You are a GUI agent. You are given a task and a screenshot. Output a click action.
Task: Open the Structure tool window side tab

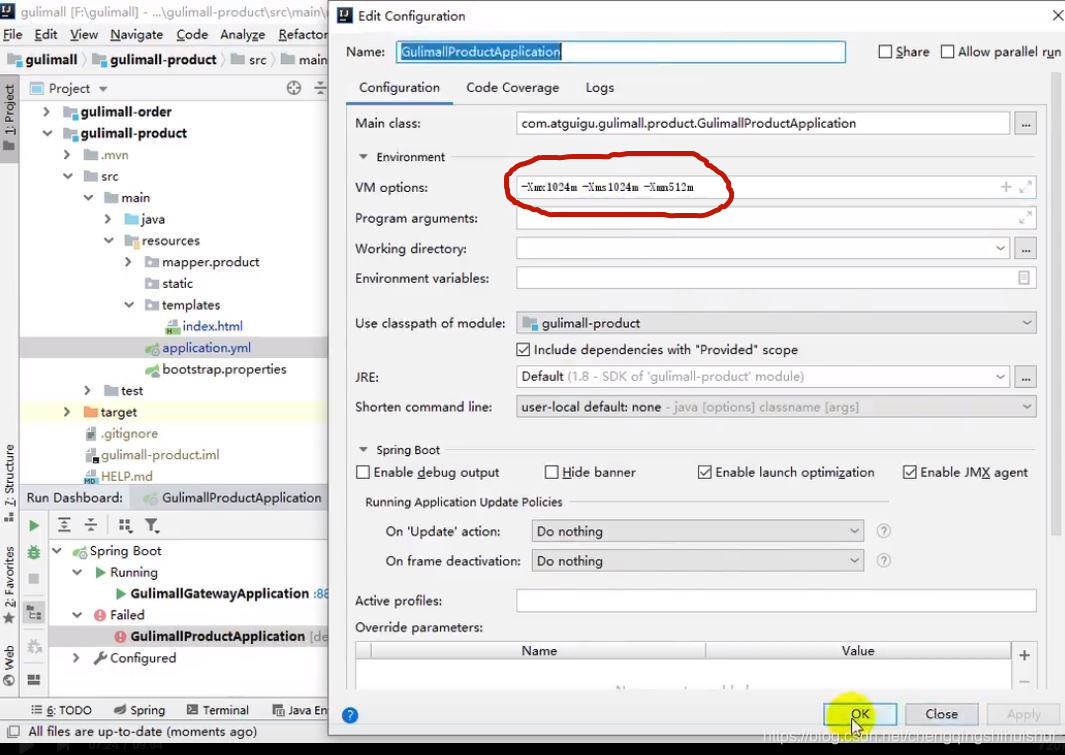coord(10,483)
